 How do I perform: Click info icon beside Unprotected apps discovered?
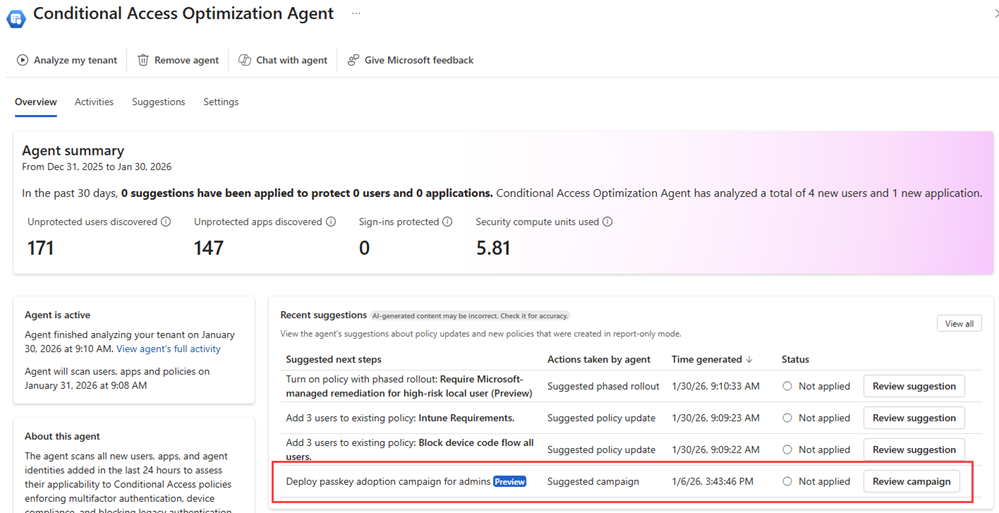click(331, 222)
